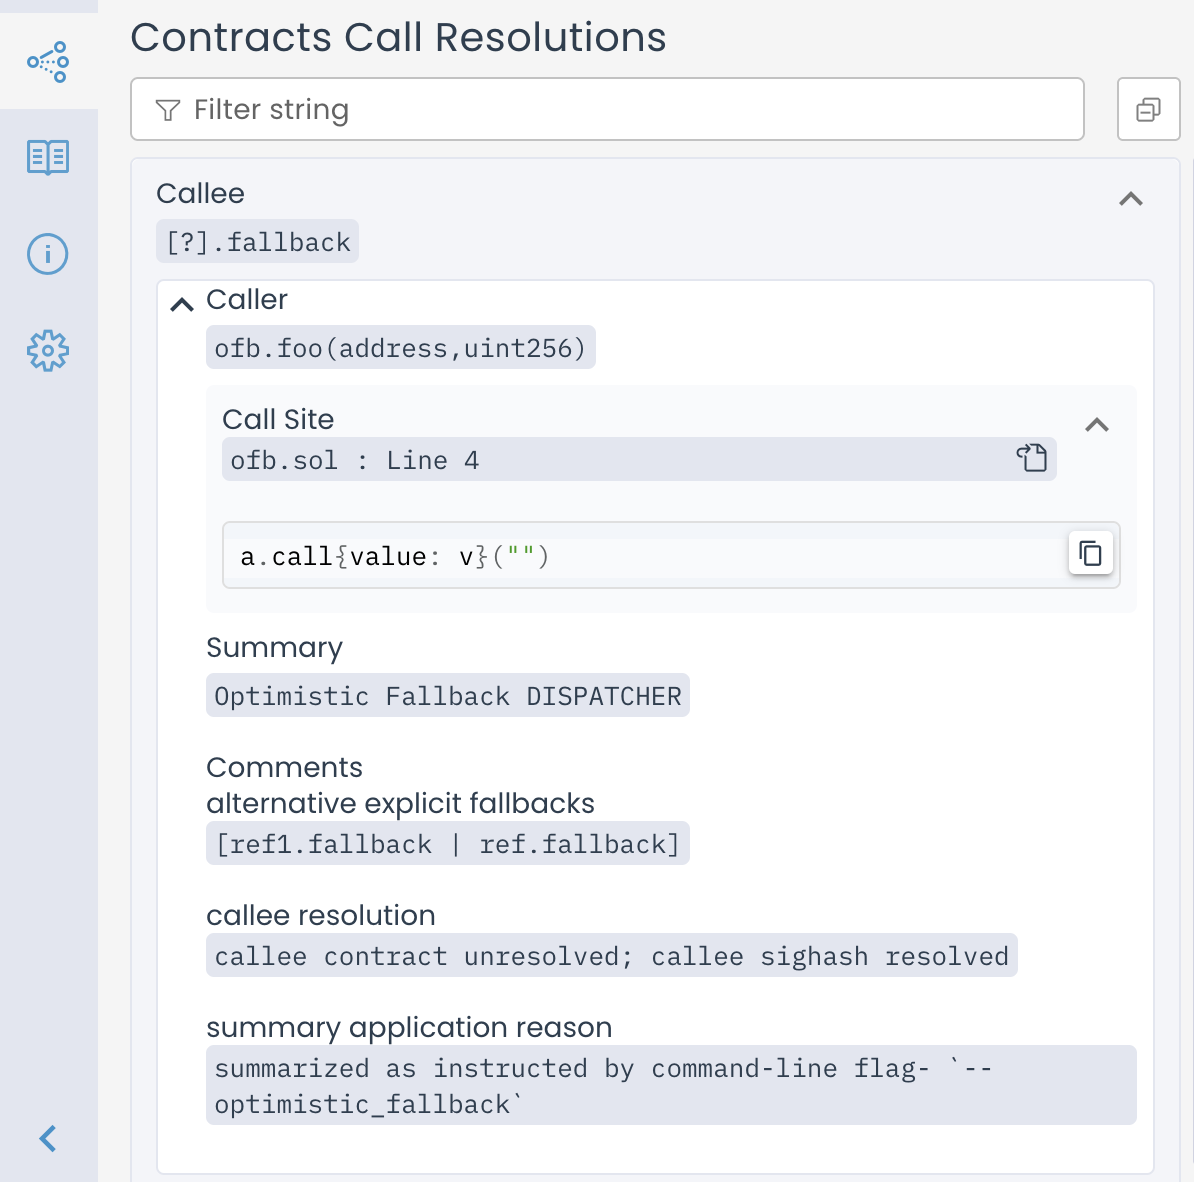Open the call resolutions graph sidebar icon

[48, 62]
